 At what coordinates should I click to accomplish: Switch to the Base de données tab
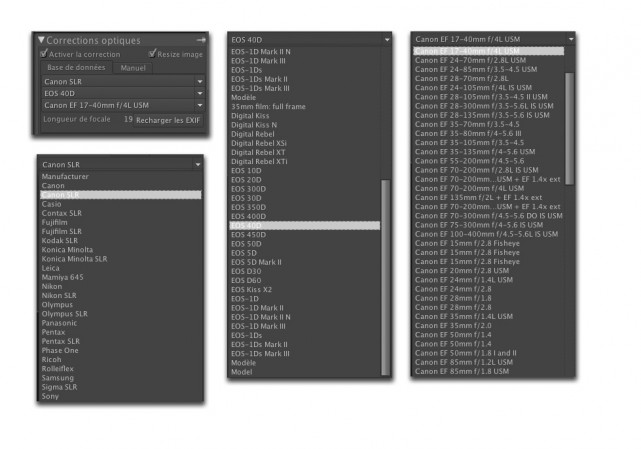pyautogui.click(x=76, y=67)
